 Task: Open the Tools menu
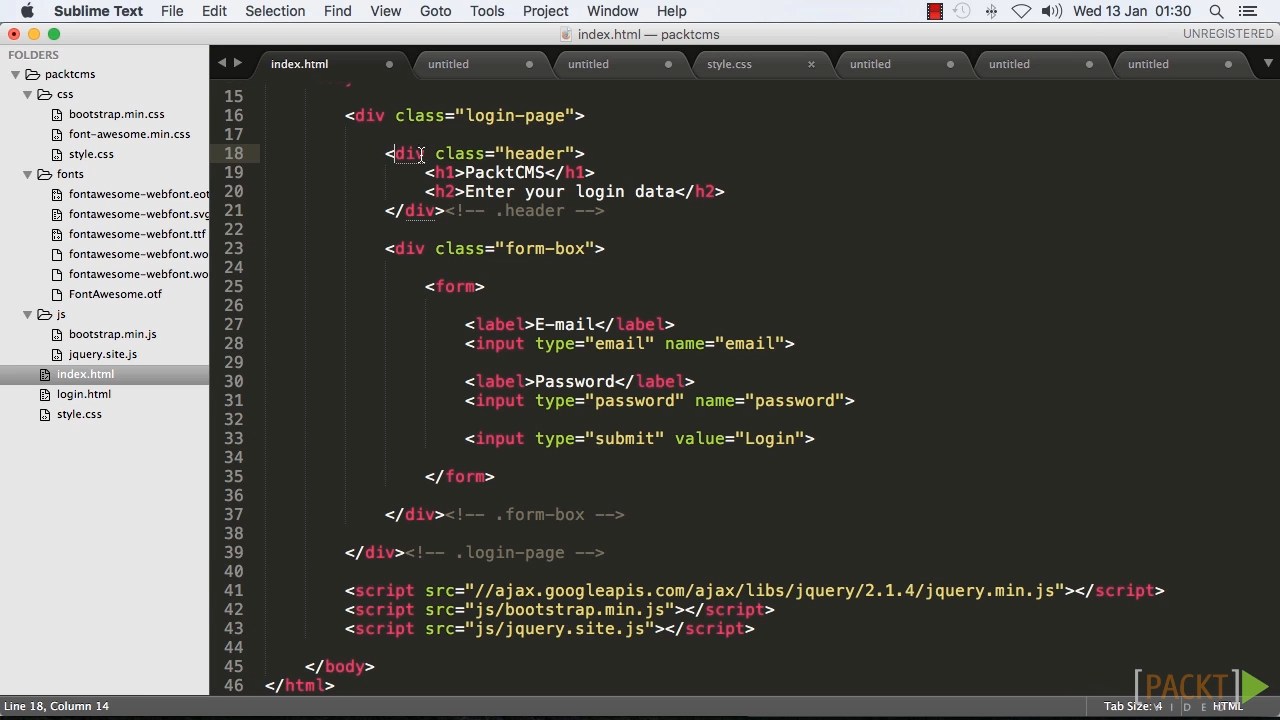click(487, 11)
